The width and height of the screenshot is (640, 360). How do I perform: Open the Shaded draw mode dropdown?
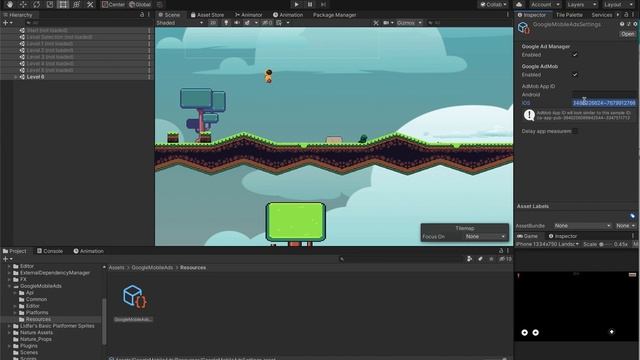coord(180,23)
